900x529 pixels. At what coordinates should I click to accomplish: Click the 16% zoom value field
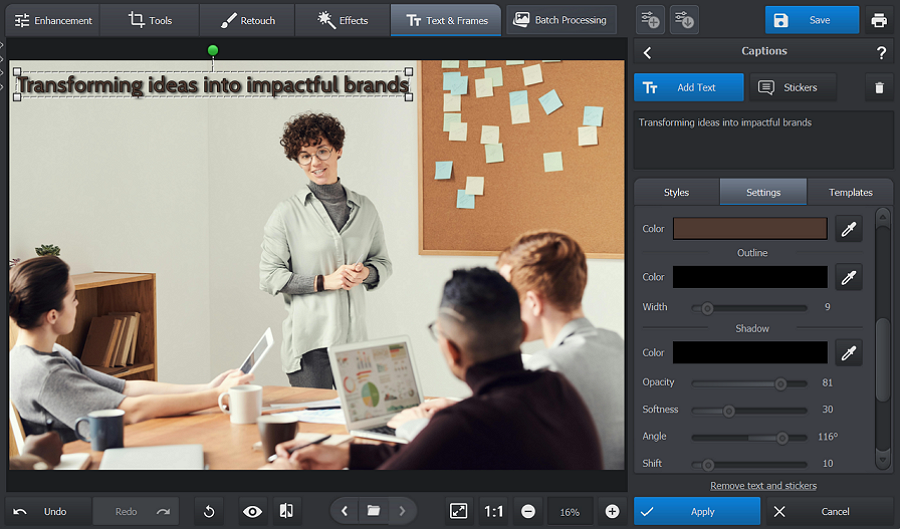pos(569,512)
